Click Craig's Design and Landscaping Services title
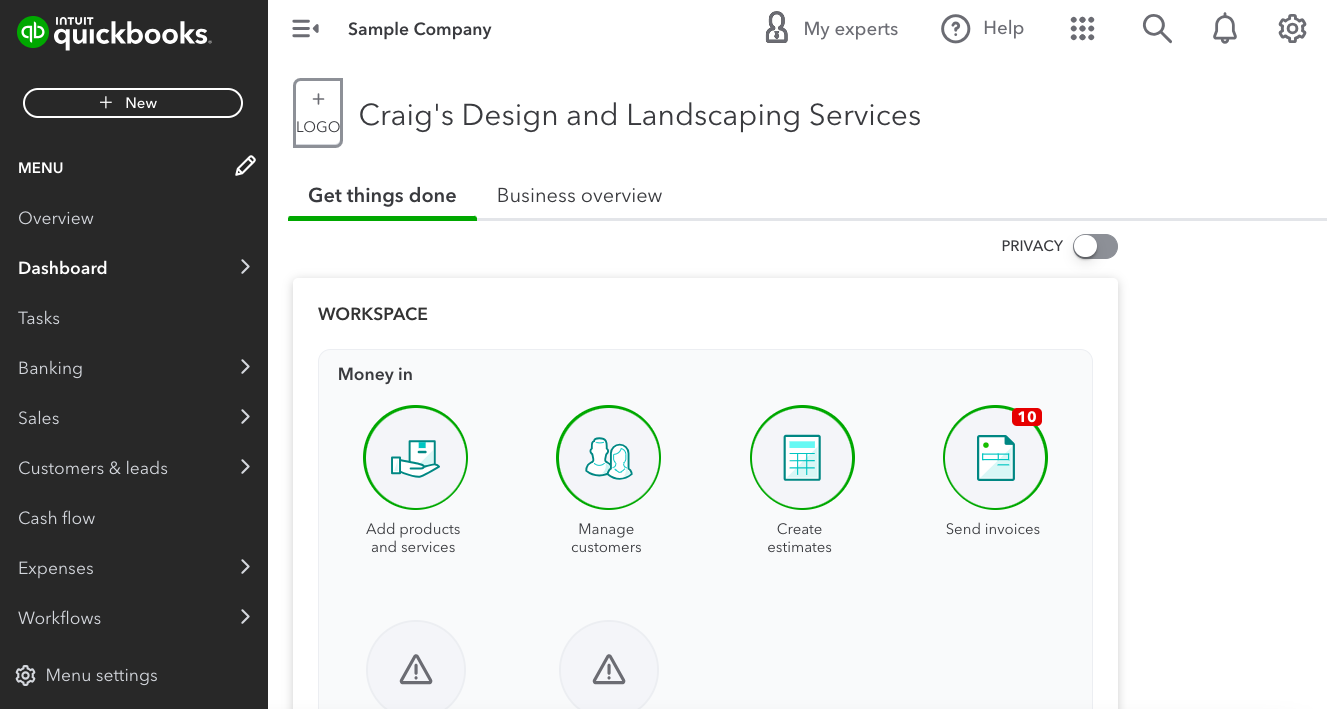The width and height of the screenshot is (1327, 709). [x=640, y=115]
